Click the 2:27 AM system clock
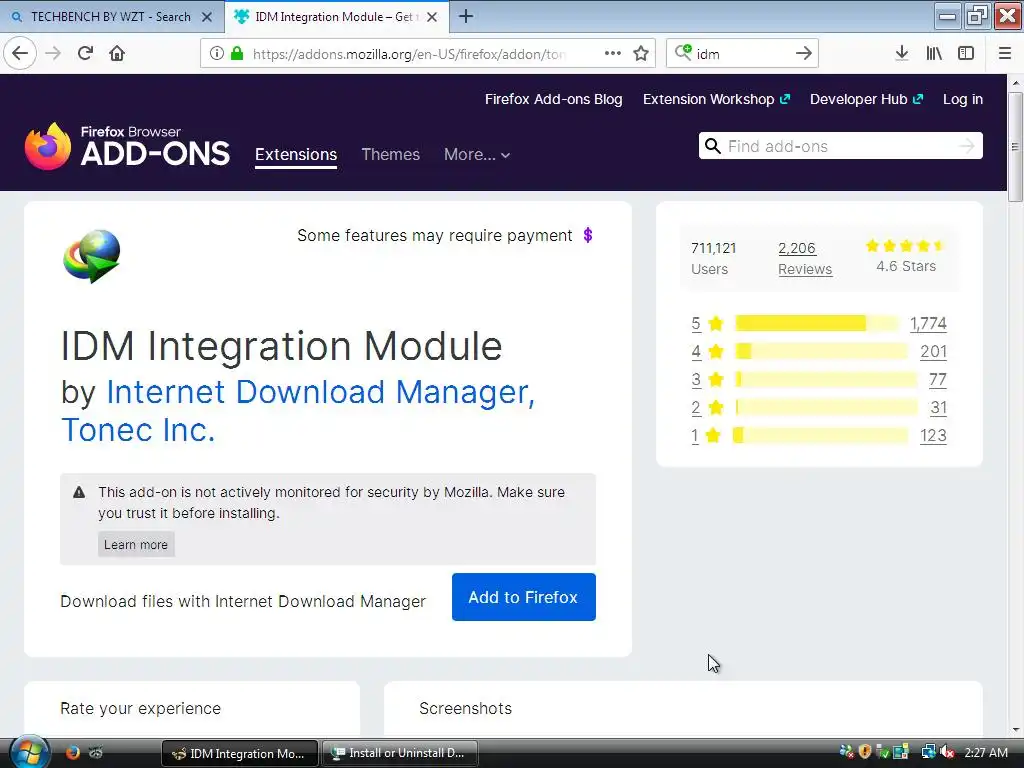Viewport: 1024px width, 768px height. point(986,752)
